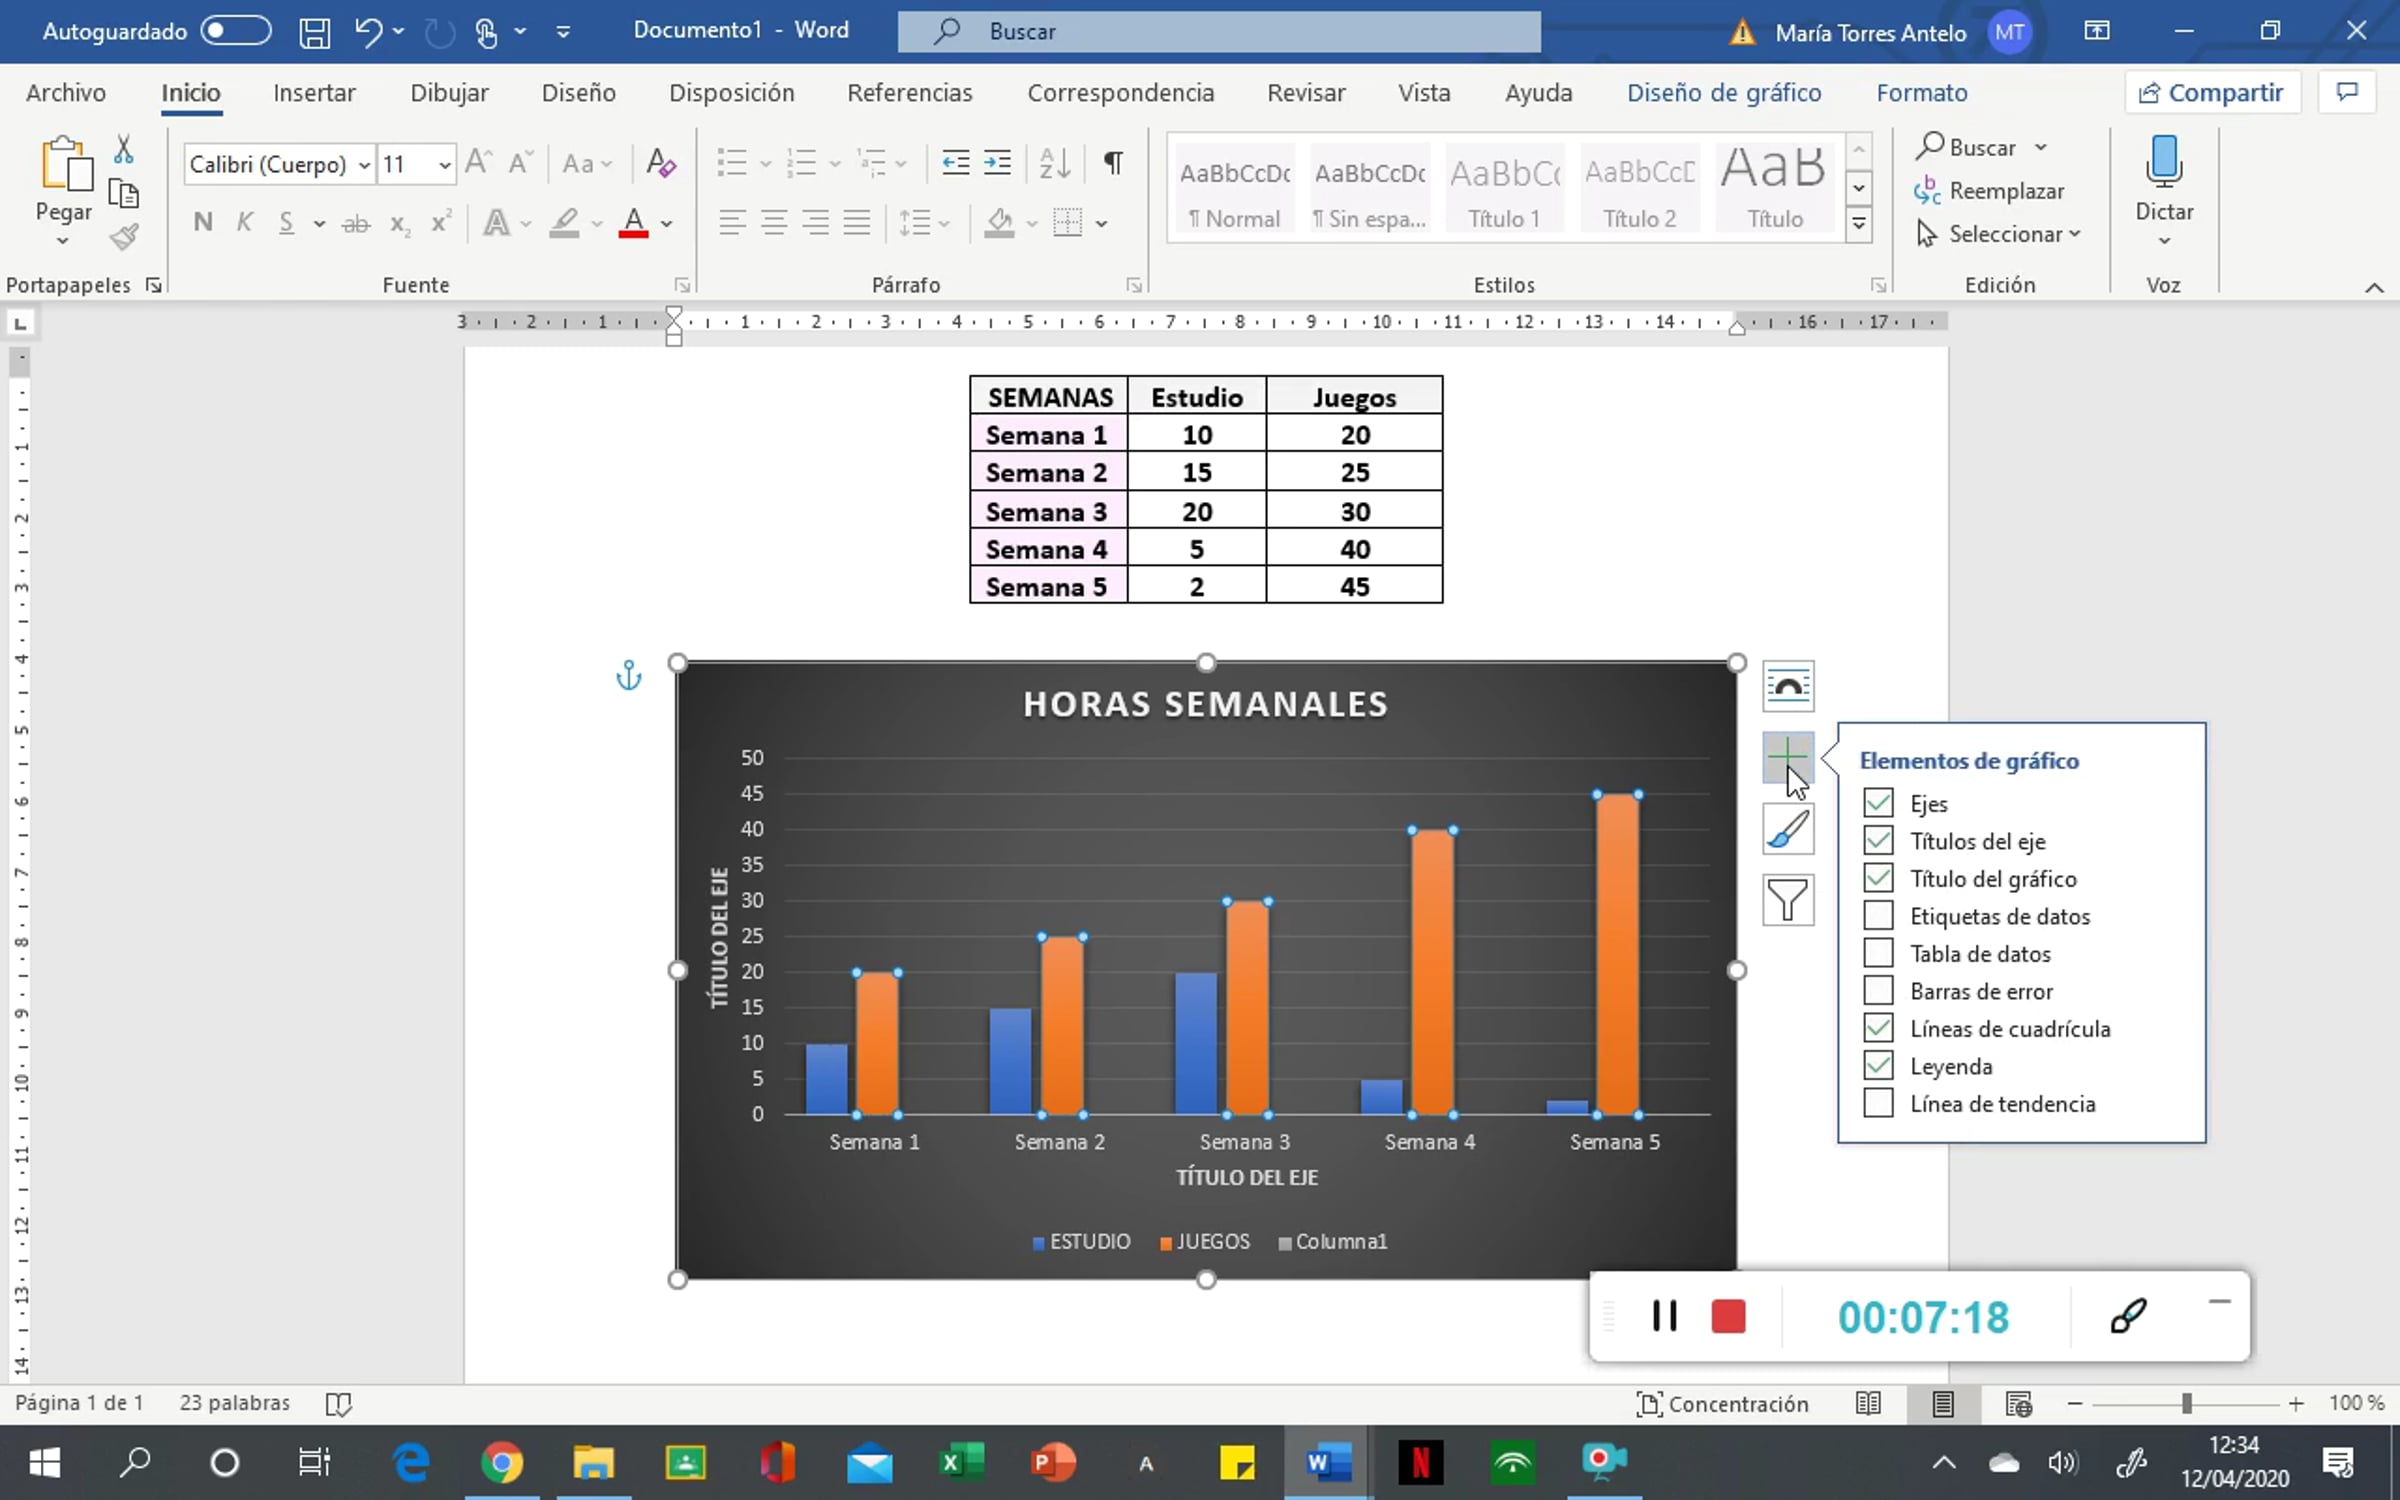The image size is (2400, 1500).
Task: Open layout options button beside chart
Action: click(x=1788, y=686)
